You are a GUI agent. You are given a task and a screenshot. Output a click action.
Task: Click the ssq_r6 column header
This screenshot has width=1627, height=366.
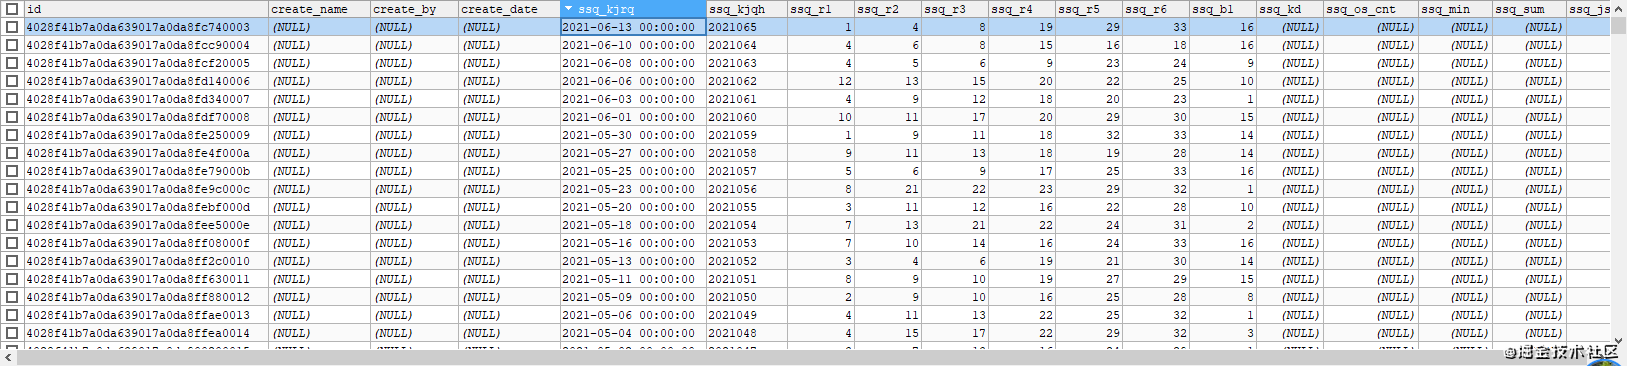pyautogui.click(x=1156, y=9)
